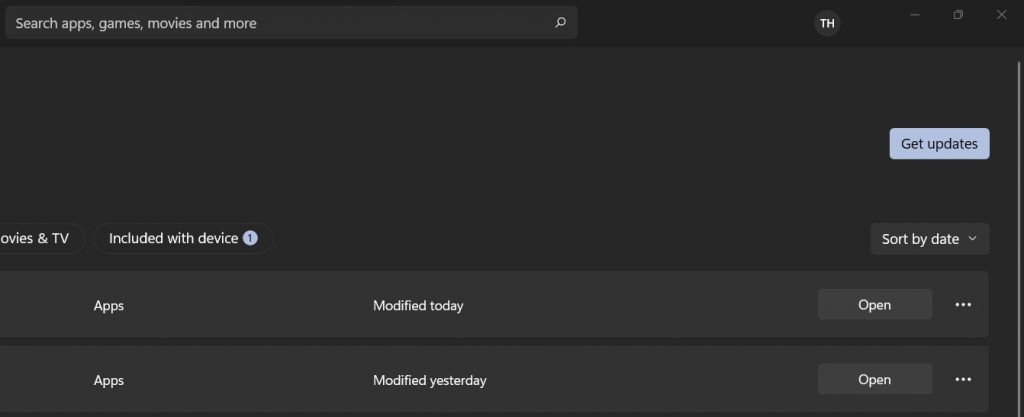Open more options for app modified yesterday
This screenshot has width=1024, height=417.
963,380
